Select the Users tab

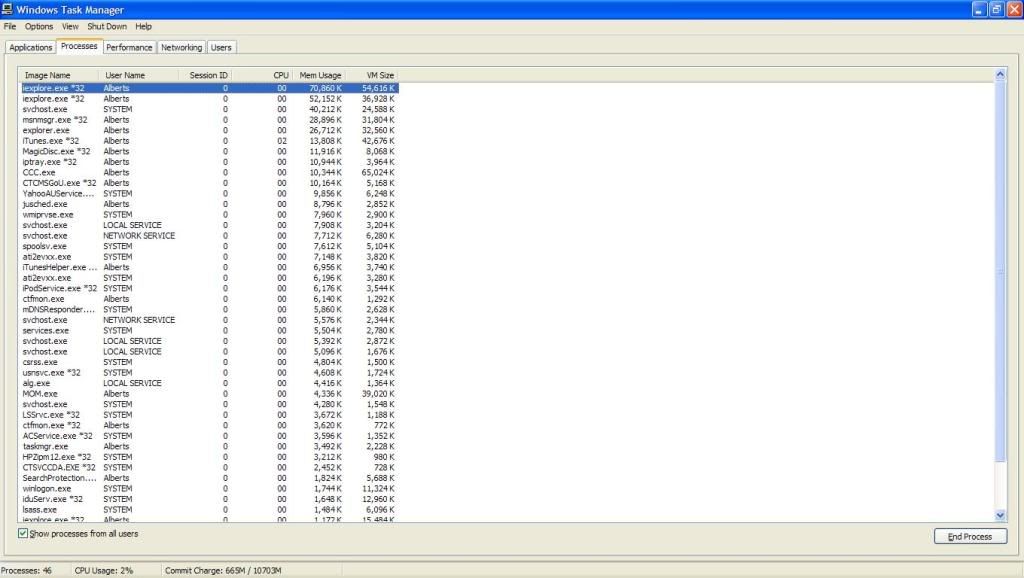pyautogui.click(x=221, y=46)
